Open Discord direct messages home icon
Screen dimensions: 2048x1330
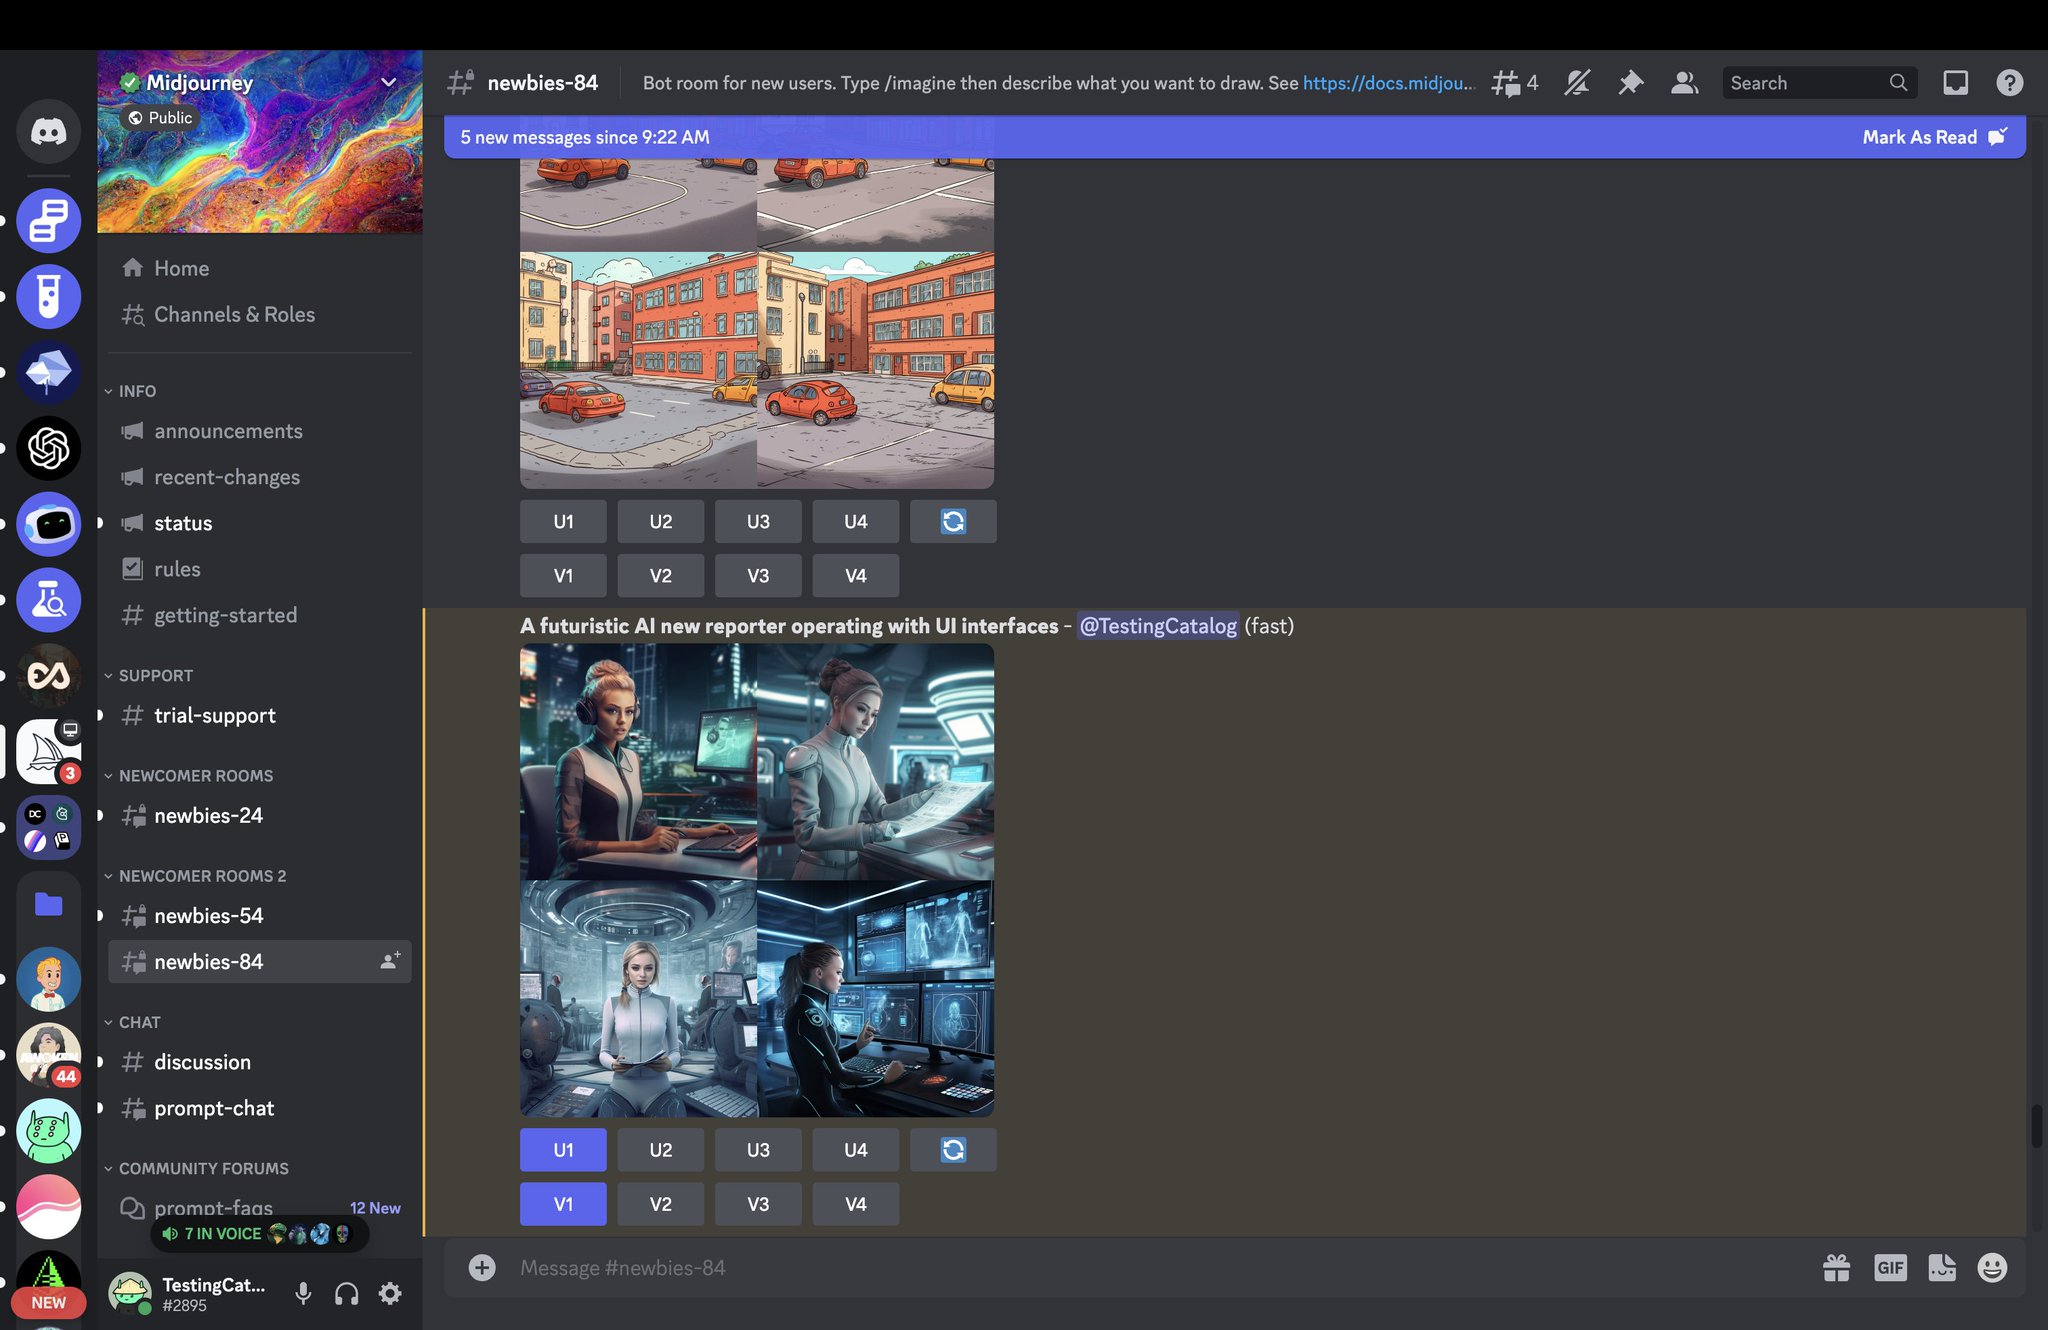coord(48,131)
